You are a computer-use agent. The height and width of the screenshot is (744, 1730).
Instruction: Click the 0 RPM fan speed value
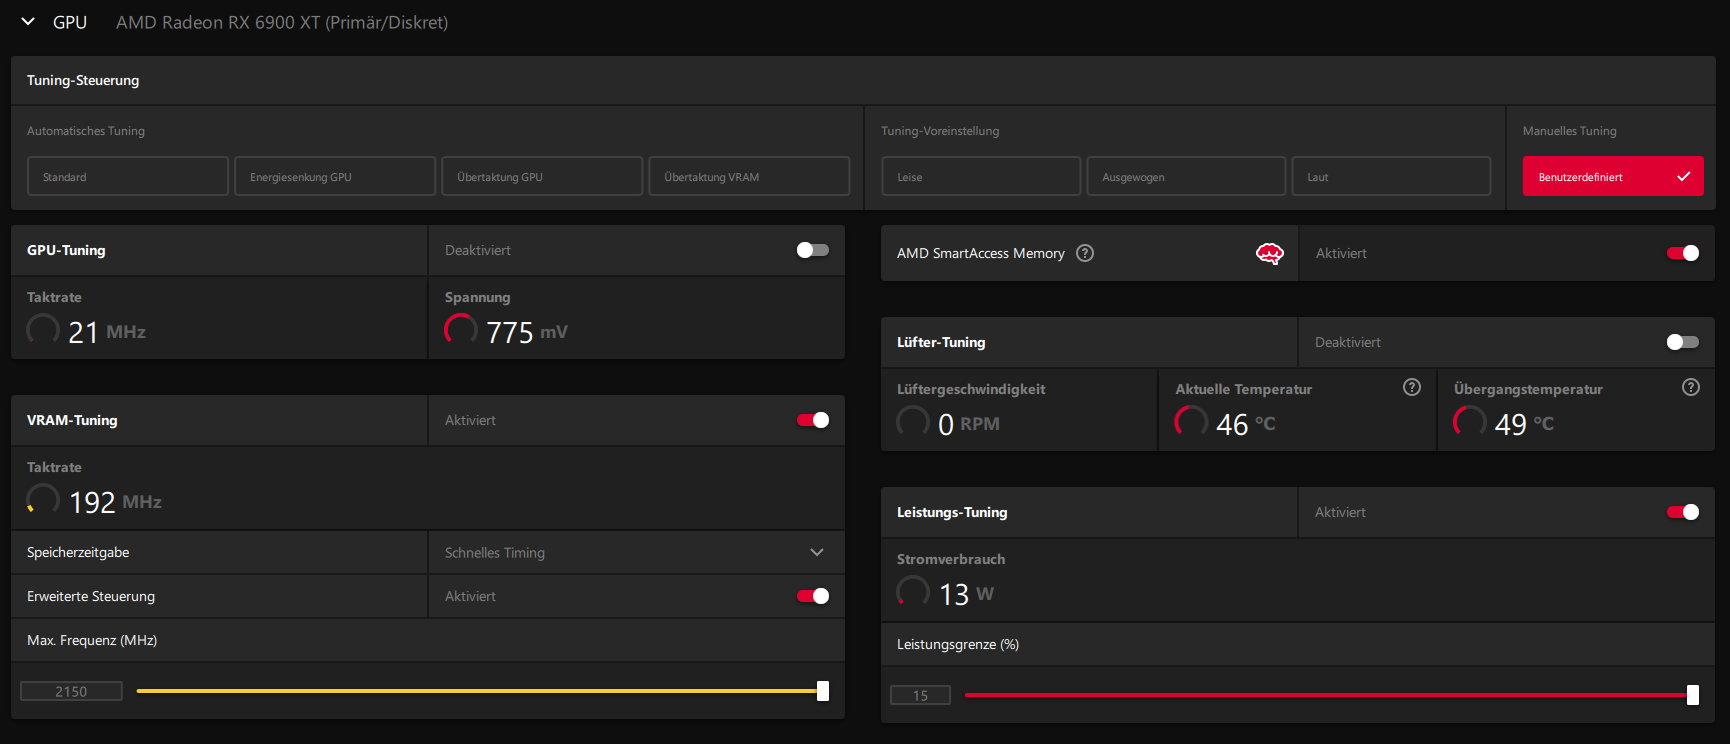[969, 424]
